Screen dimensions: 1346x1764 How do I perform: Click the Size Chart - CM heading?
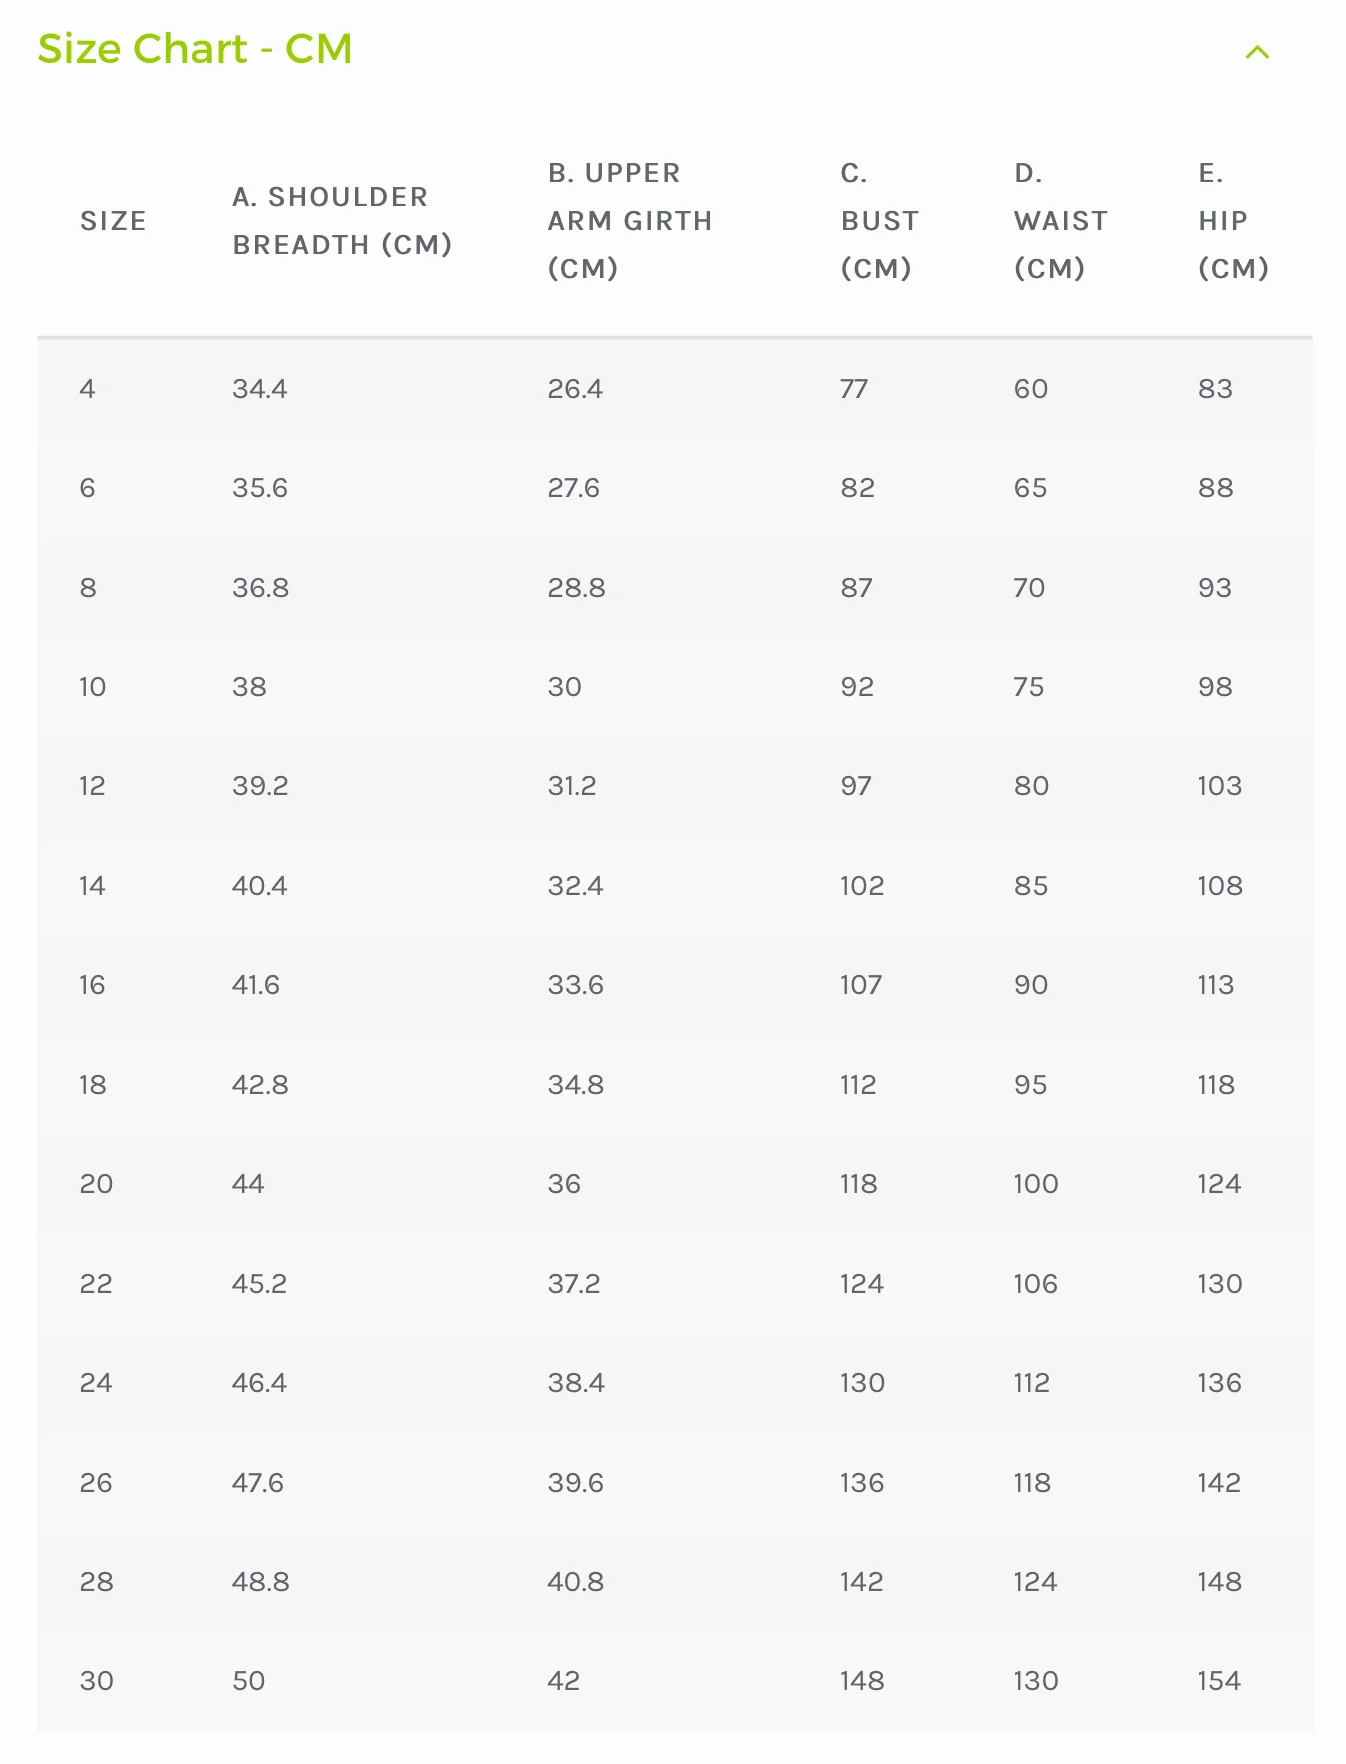[x=195, y=48]
